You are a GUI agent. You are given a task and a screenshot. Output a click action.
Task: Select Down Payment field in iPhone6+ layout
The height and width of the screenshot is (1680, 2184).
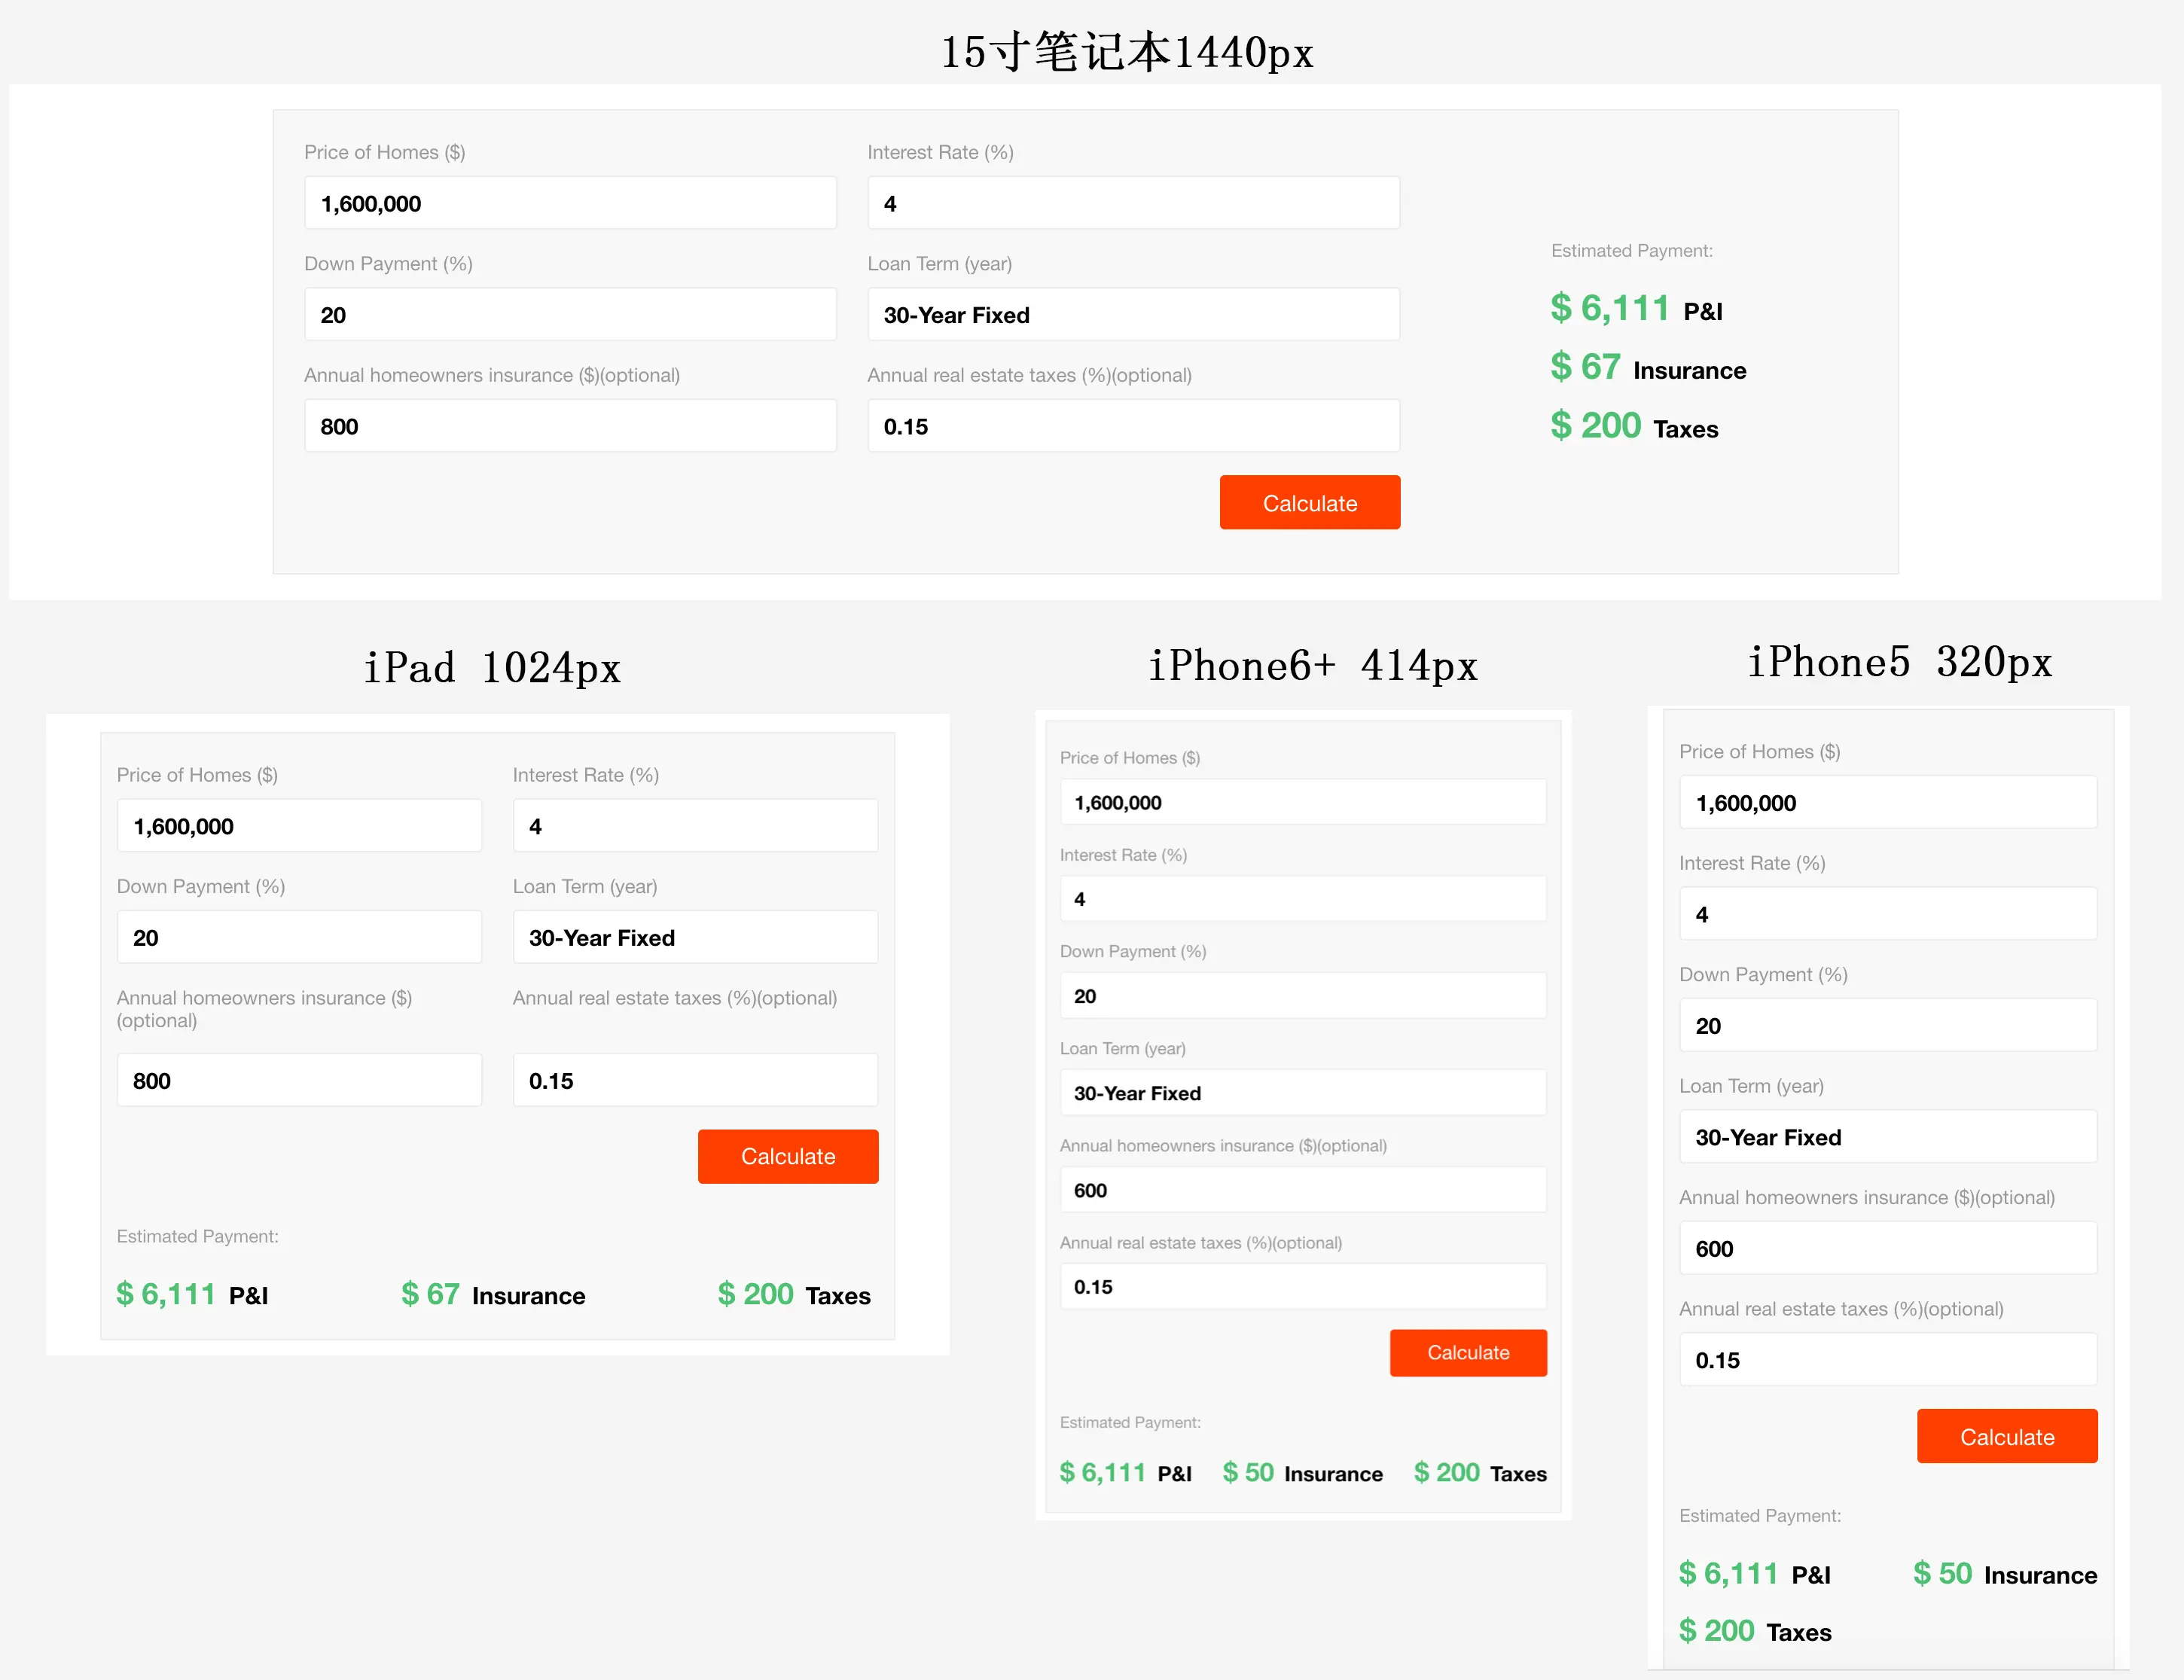pyautogui.click(x=1302, y=996)
